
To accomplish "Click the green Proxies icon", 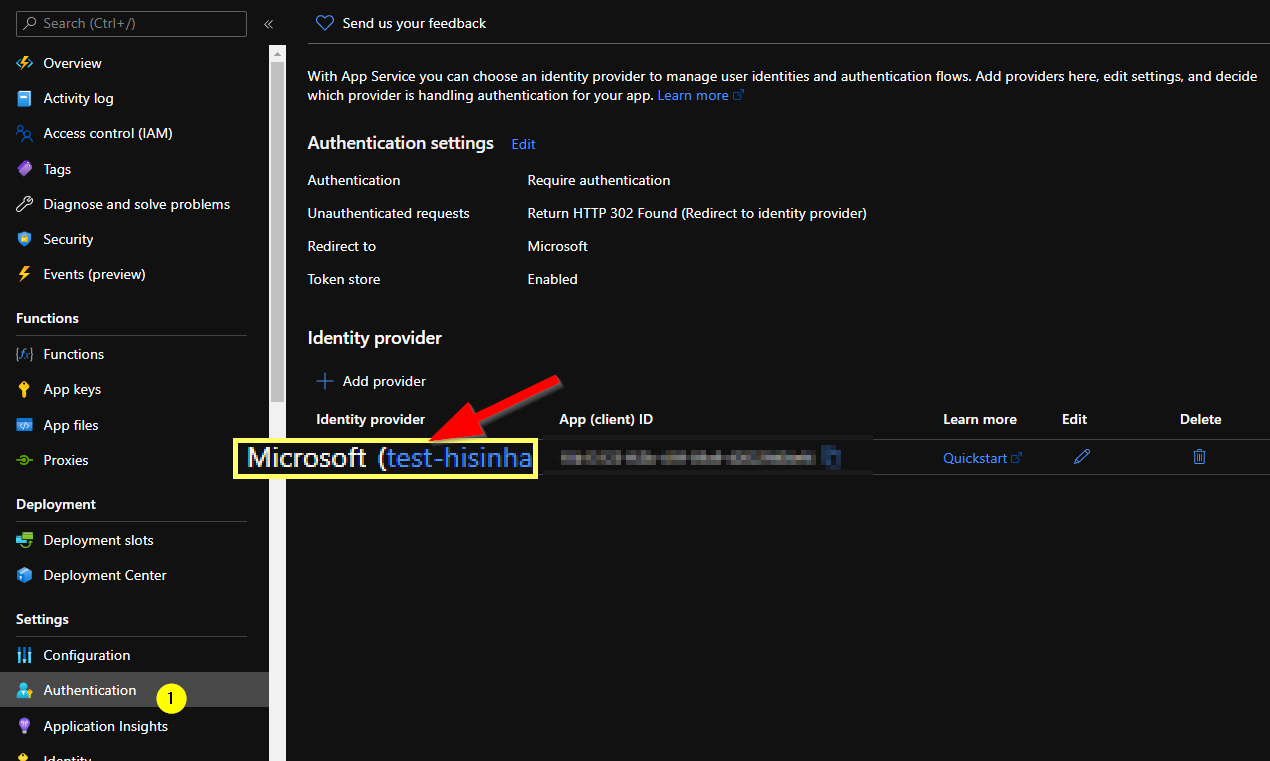I will pos(25,460).
